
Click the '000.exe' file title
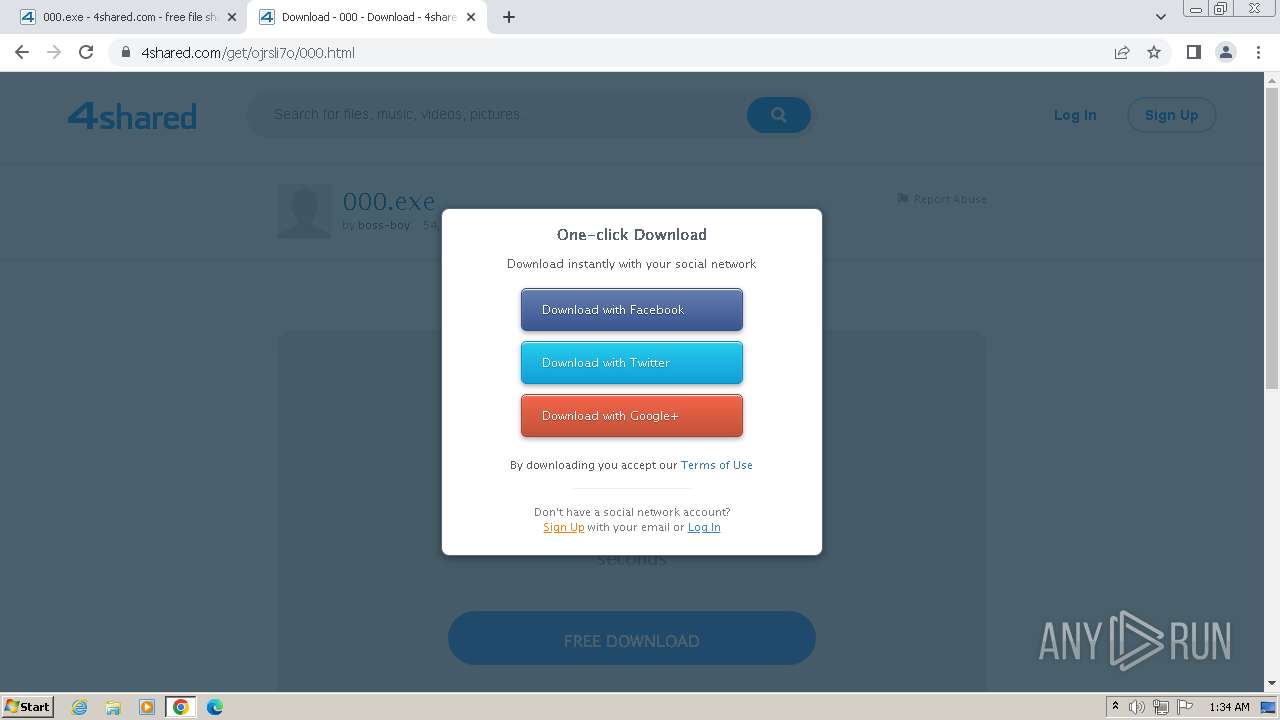click(x=389, y=202)
